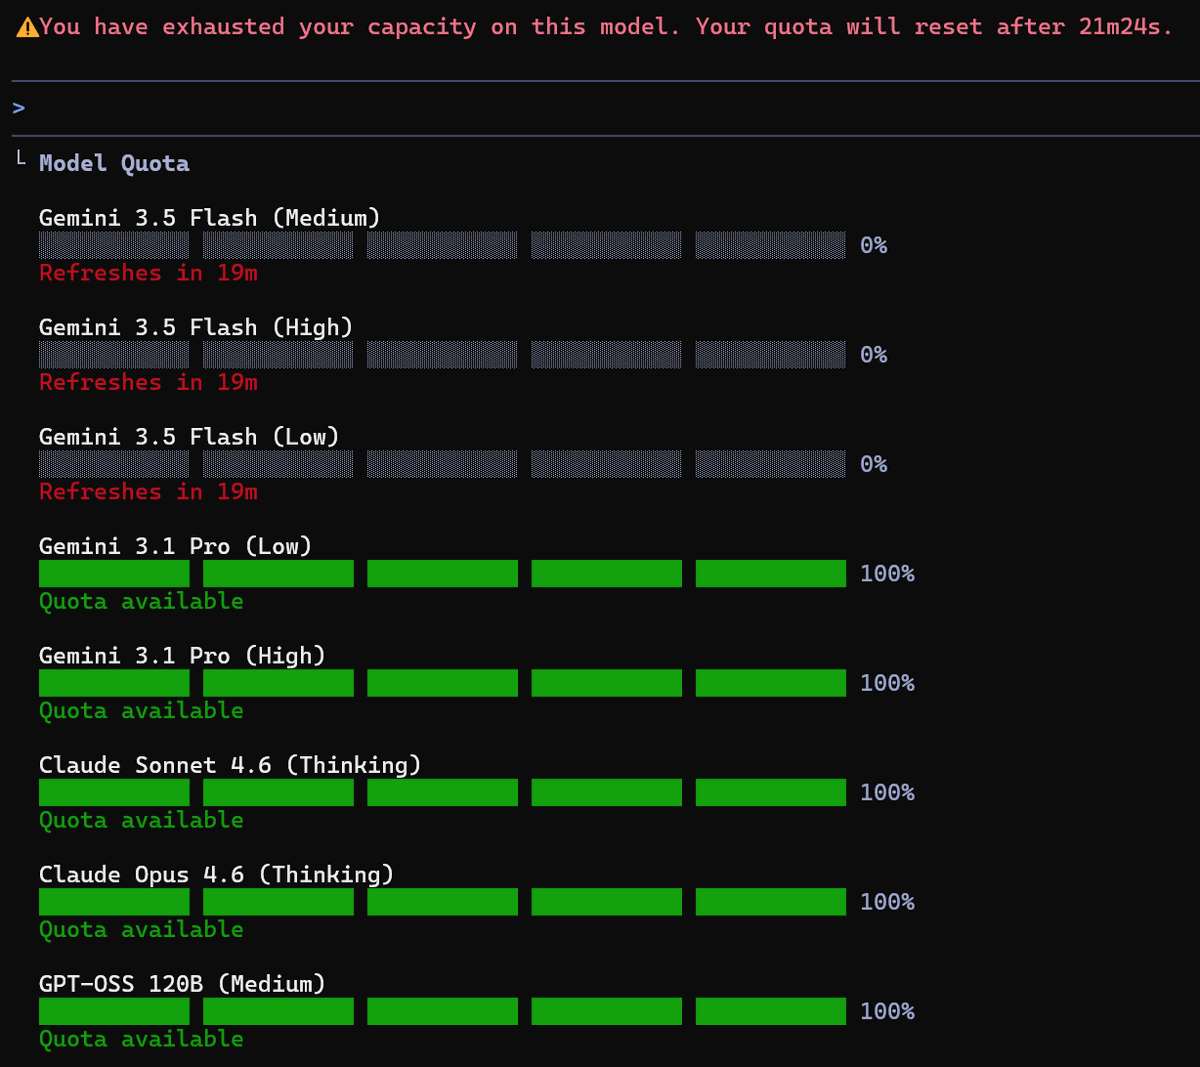Click Quota available under Claude Opus 4.6
Screen dimensions: 1200x1067
click(141, 930)
